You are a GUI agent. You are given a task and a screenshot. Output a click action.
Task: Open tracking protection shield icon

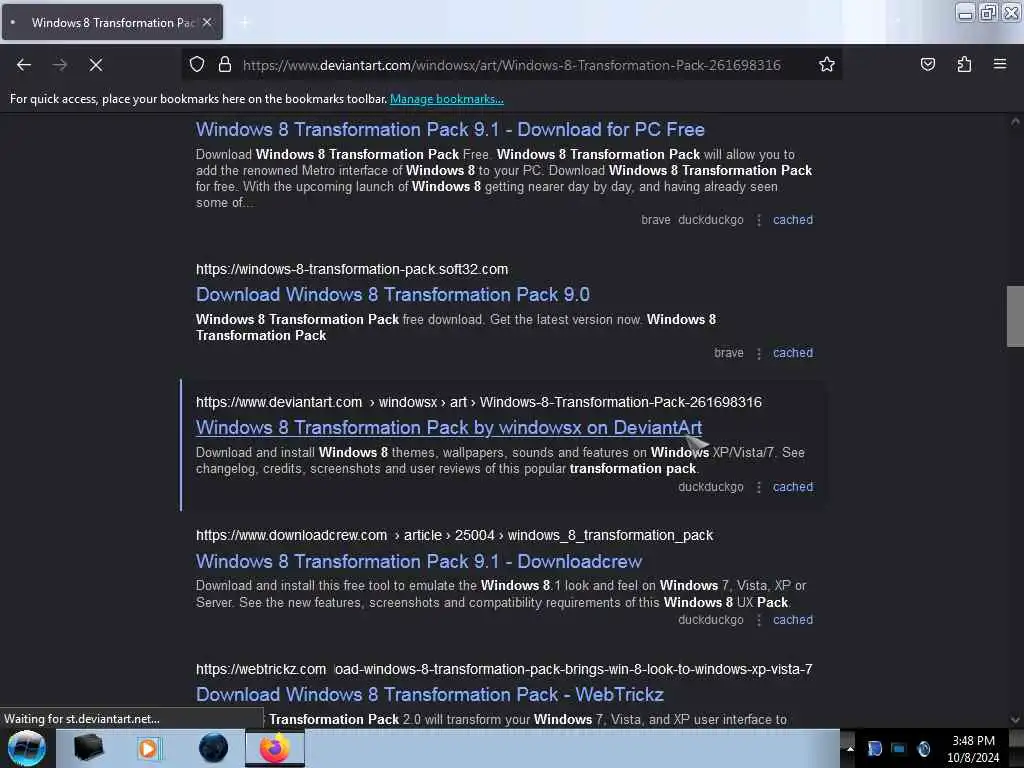(x=197, y=65)
